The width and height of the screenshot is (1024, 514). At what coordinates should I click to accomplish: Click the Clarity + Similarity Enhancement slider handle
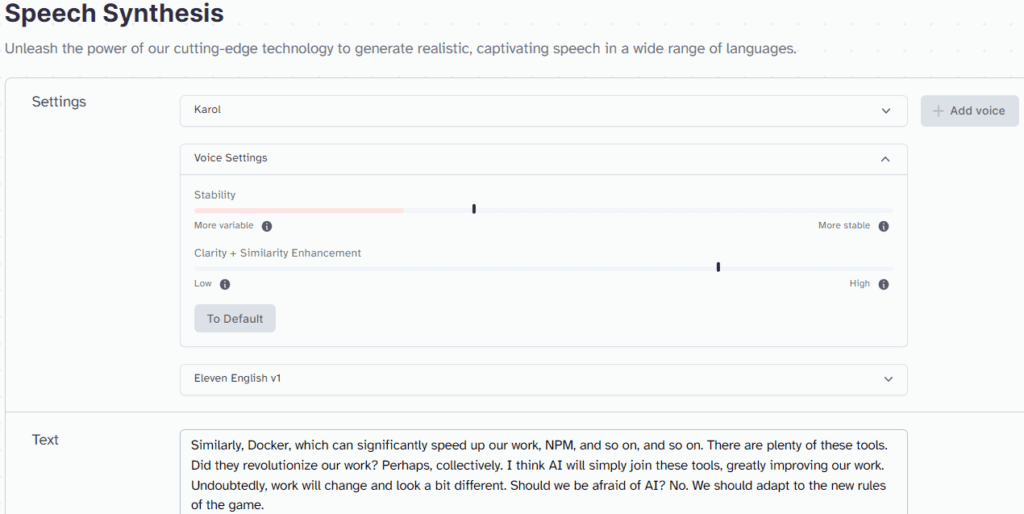click(718, 266)
